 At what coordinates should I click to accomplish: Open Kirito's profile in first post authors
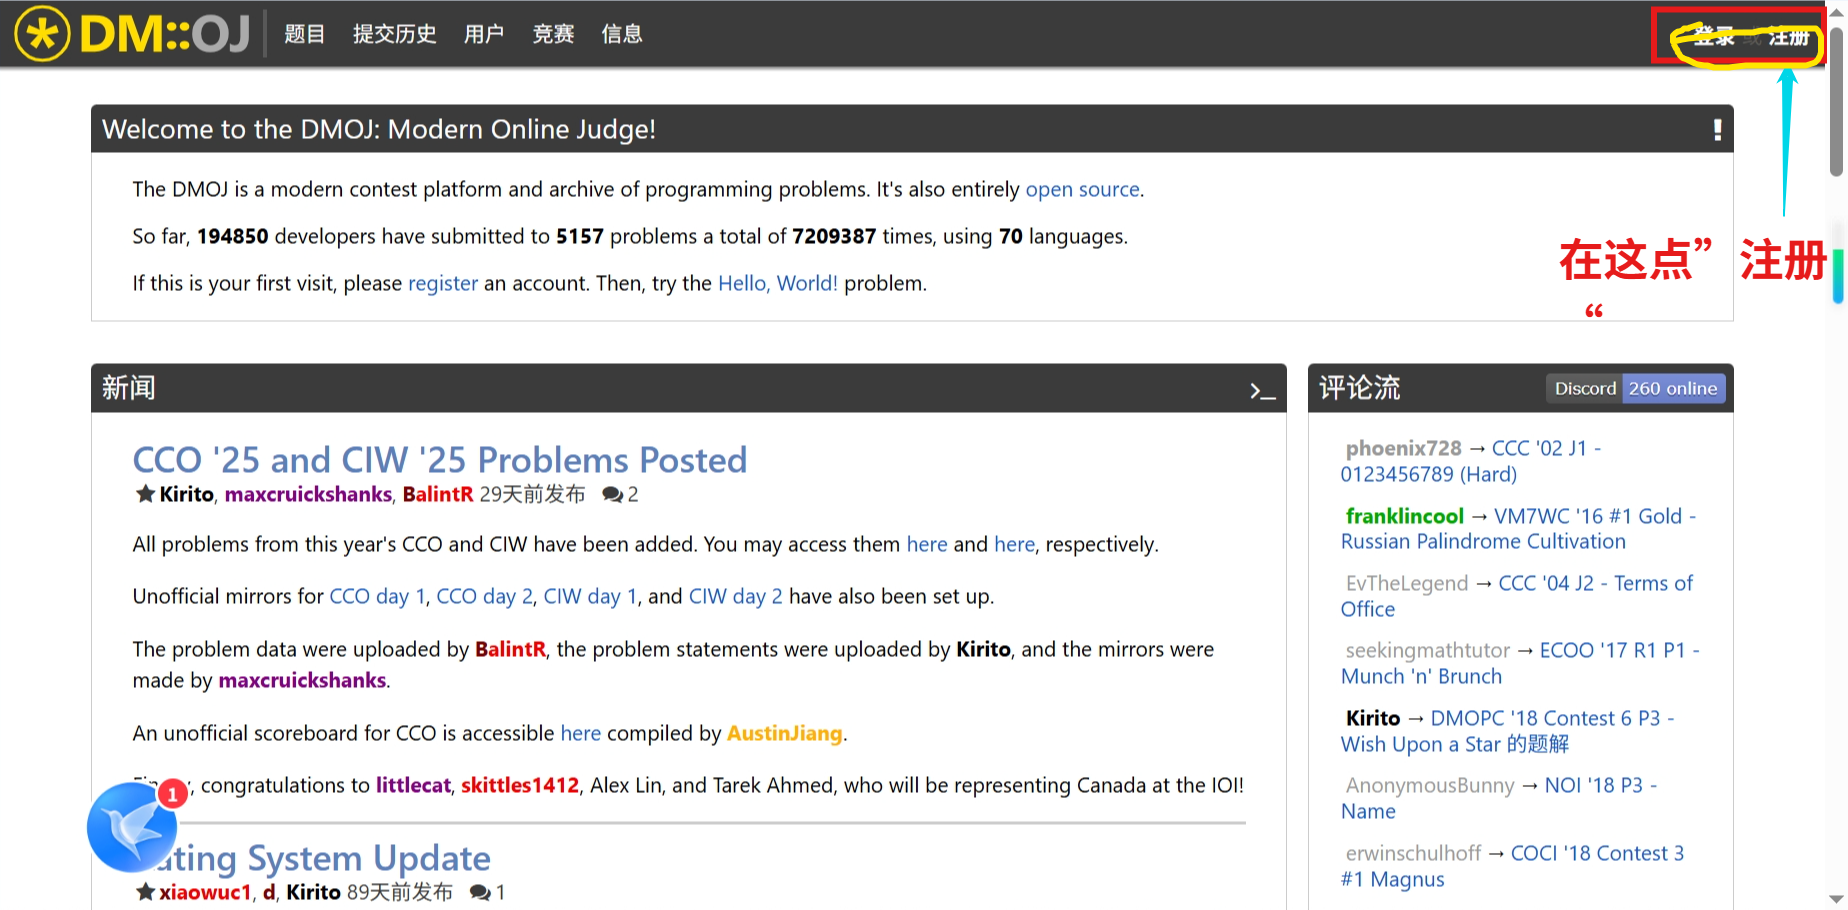(187, 494)
